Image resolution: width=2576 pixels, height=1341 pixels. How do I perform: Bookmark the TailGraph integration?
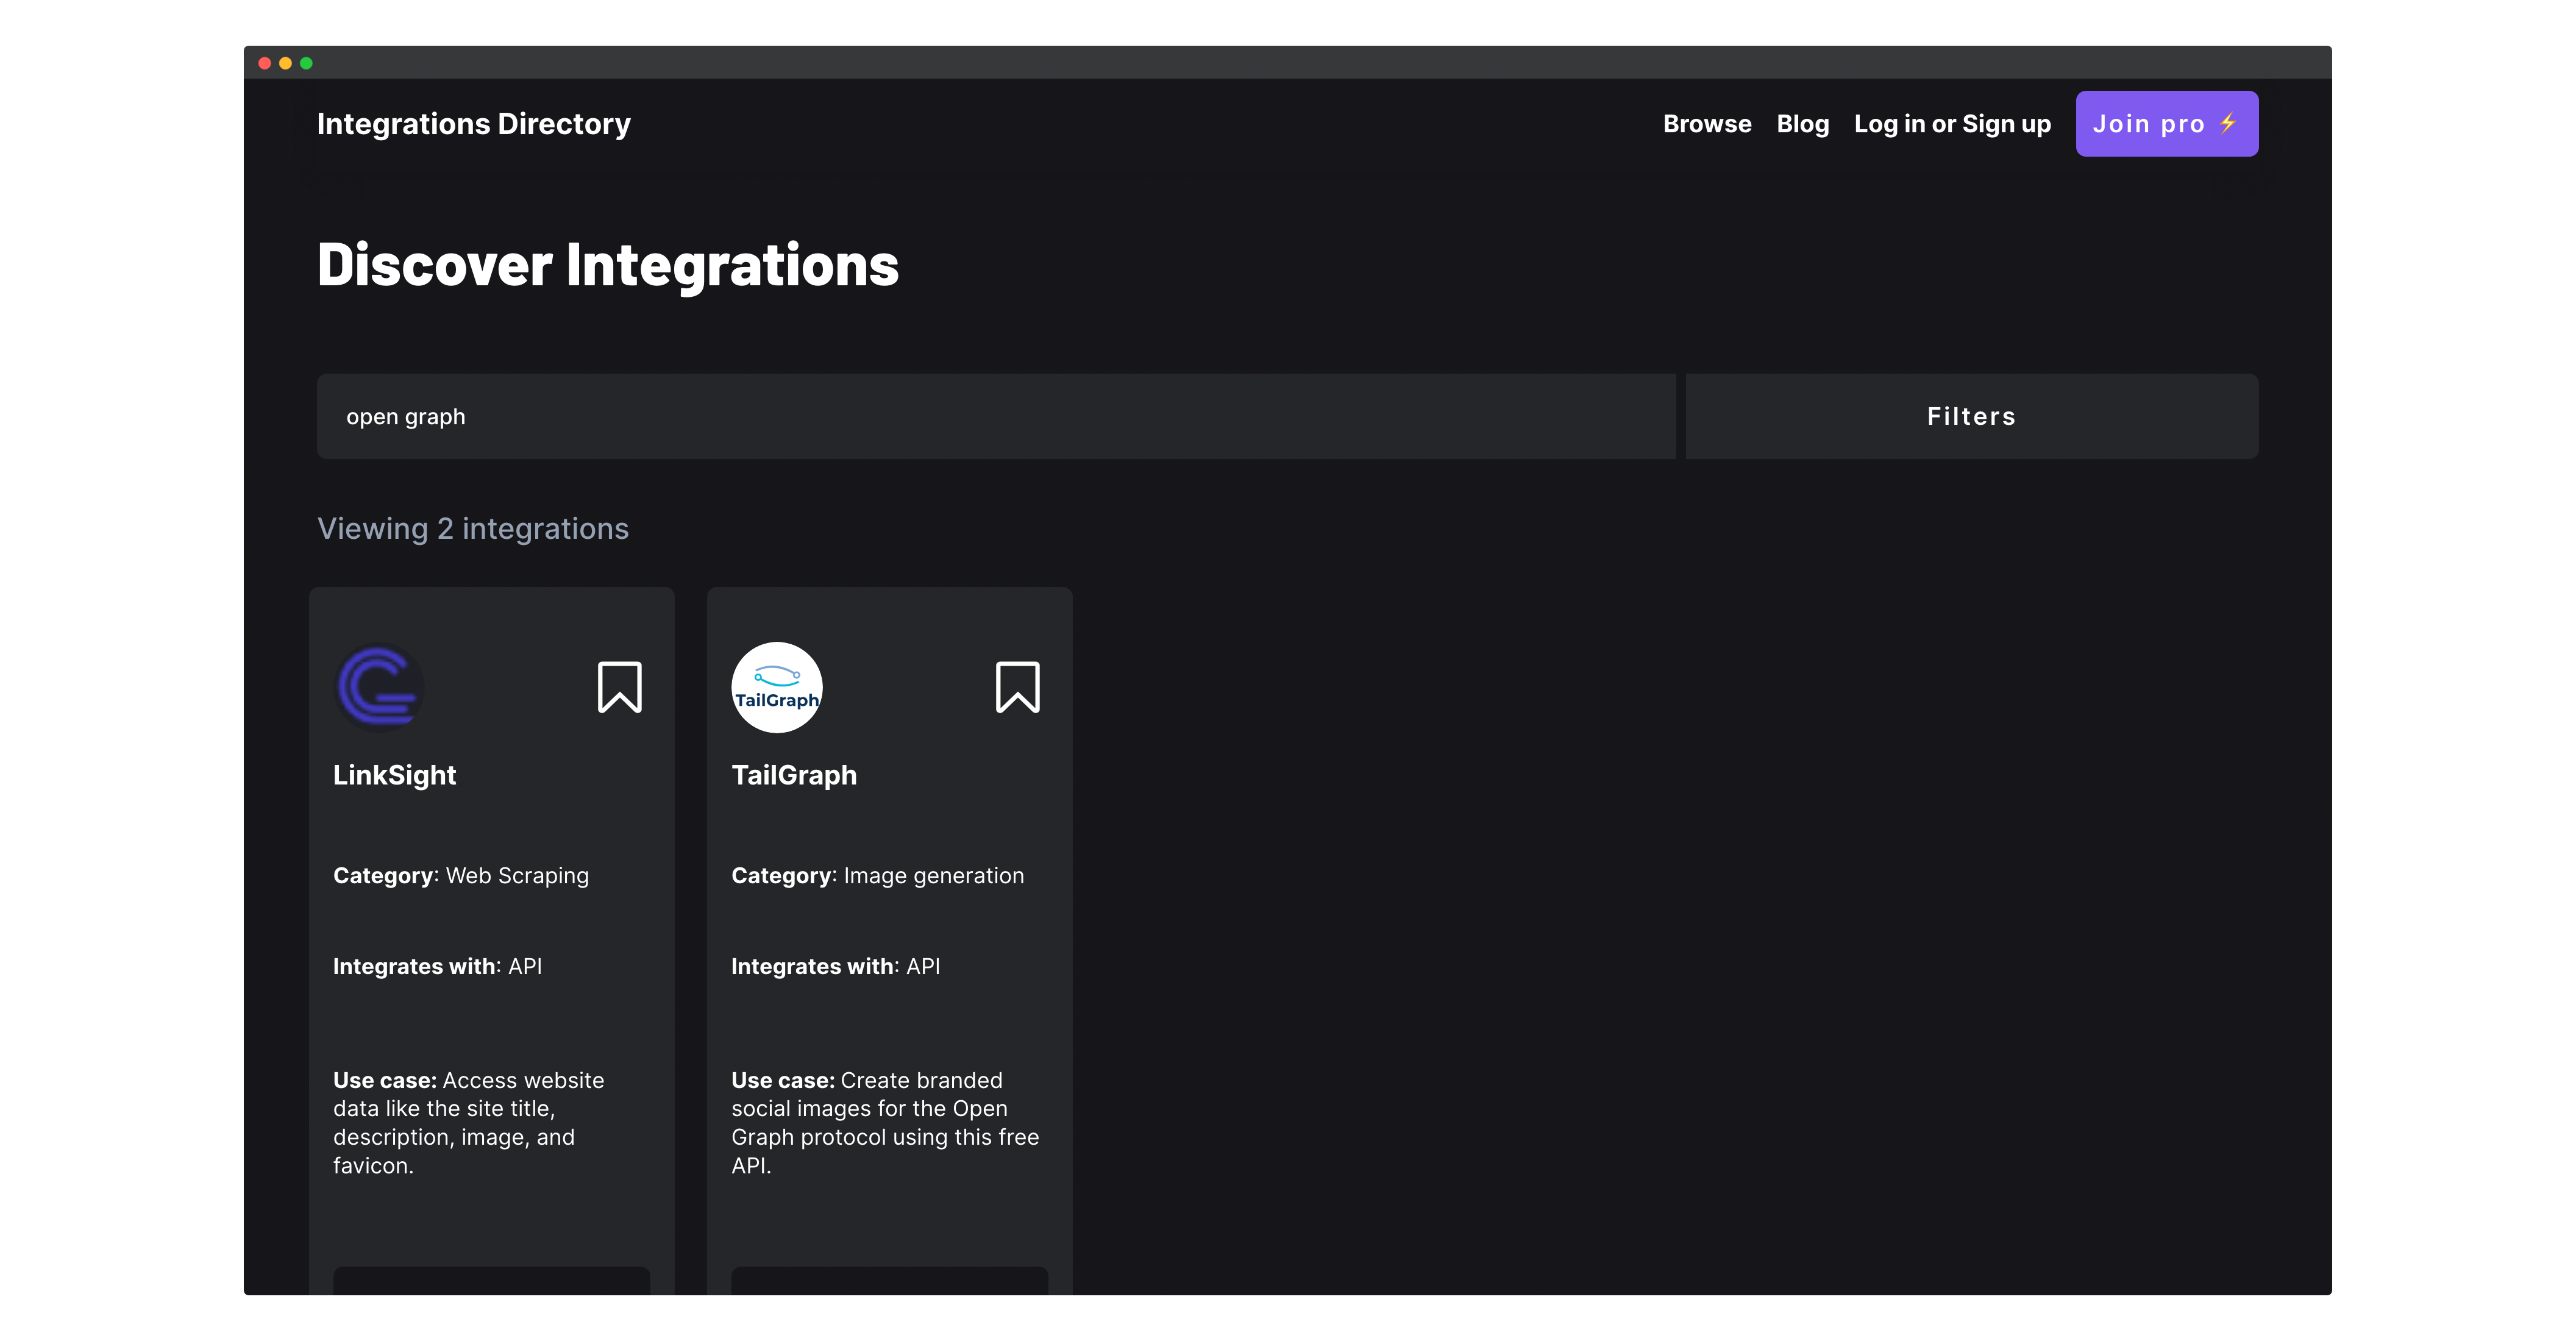[x=1018, y=687]
